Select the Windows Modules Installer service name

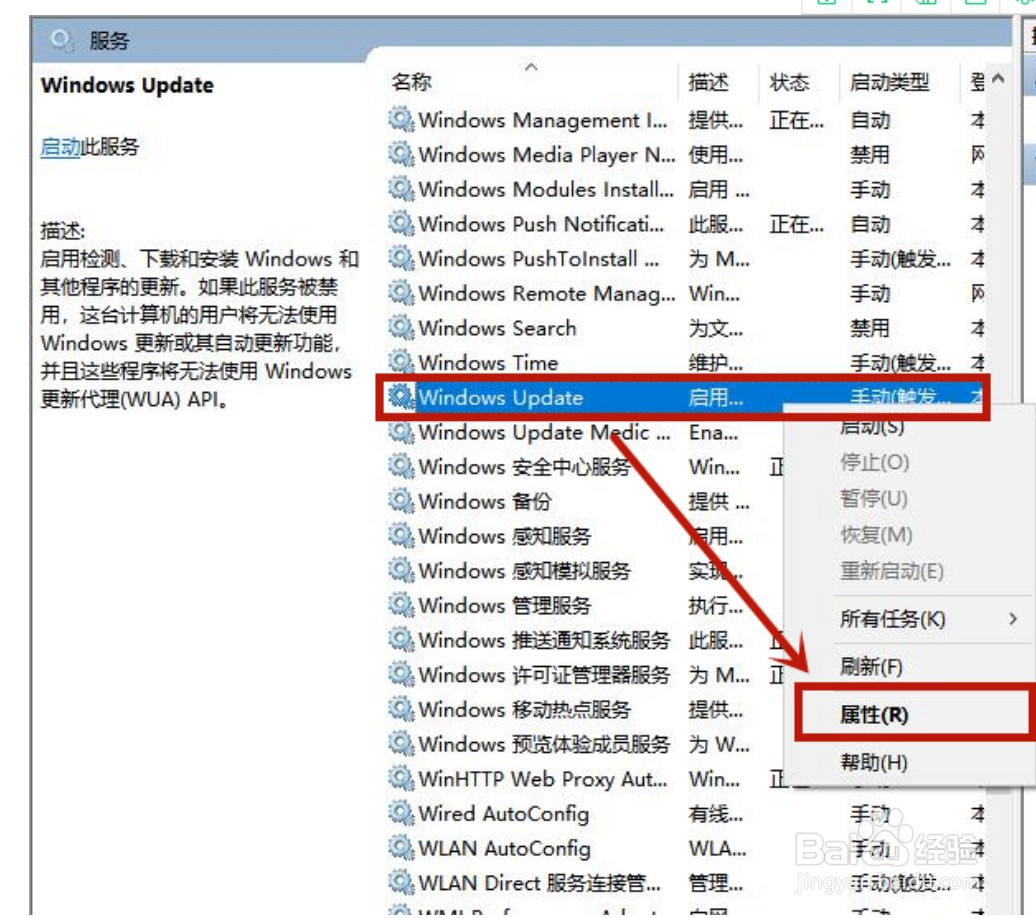(546, 190)
